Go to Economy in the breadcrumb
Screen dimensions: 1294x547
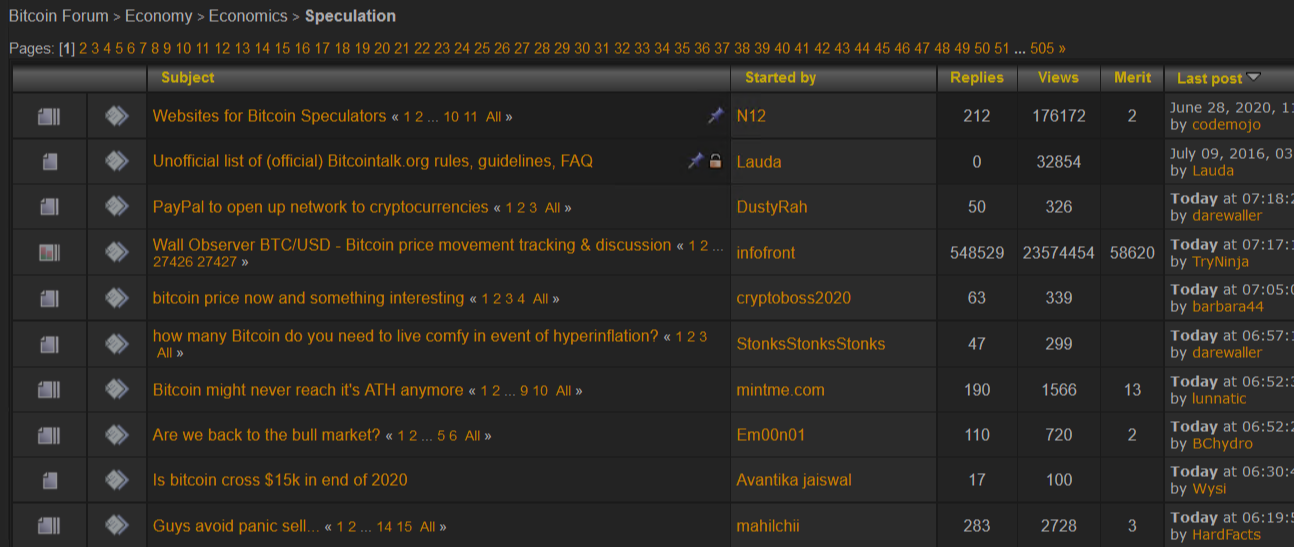(x=158, y=16)
